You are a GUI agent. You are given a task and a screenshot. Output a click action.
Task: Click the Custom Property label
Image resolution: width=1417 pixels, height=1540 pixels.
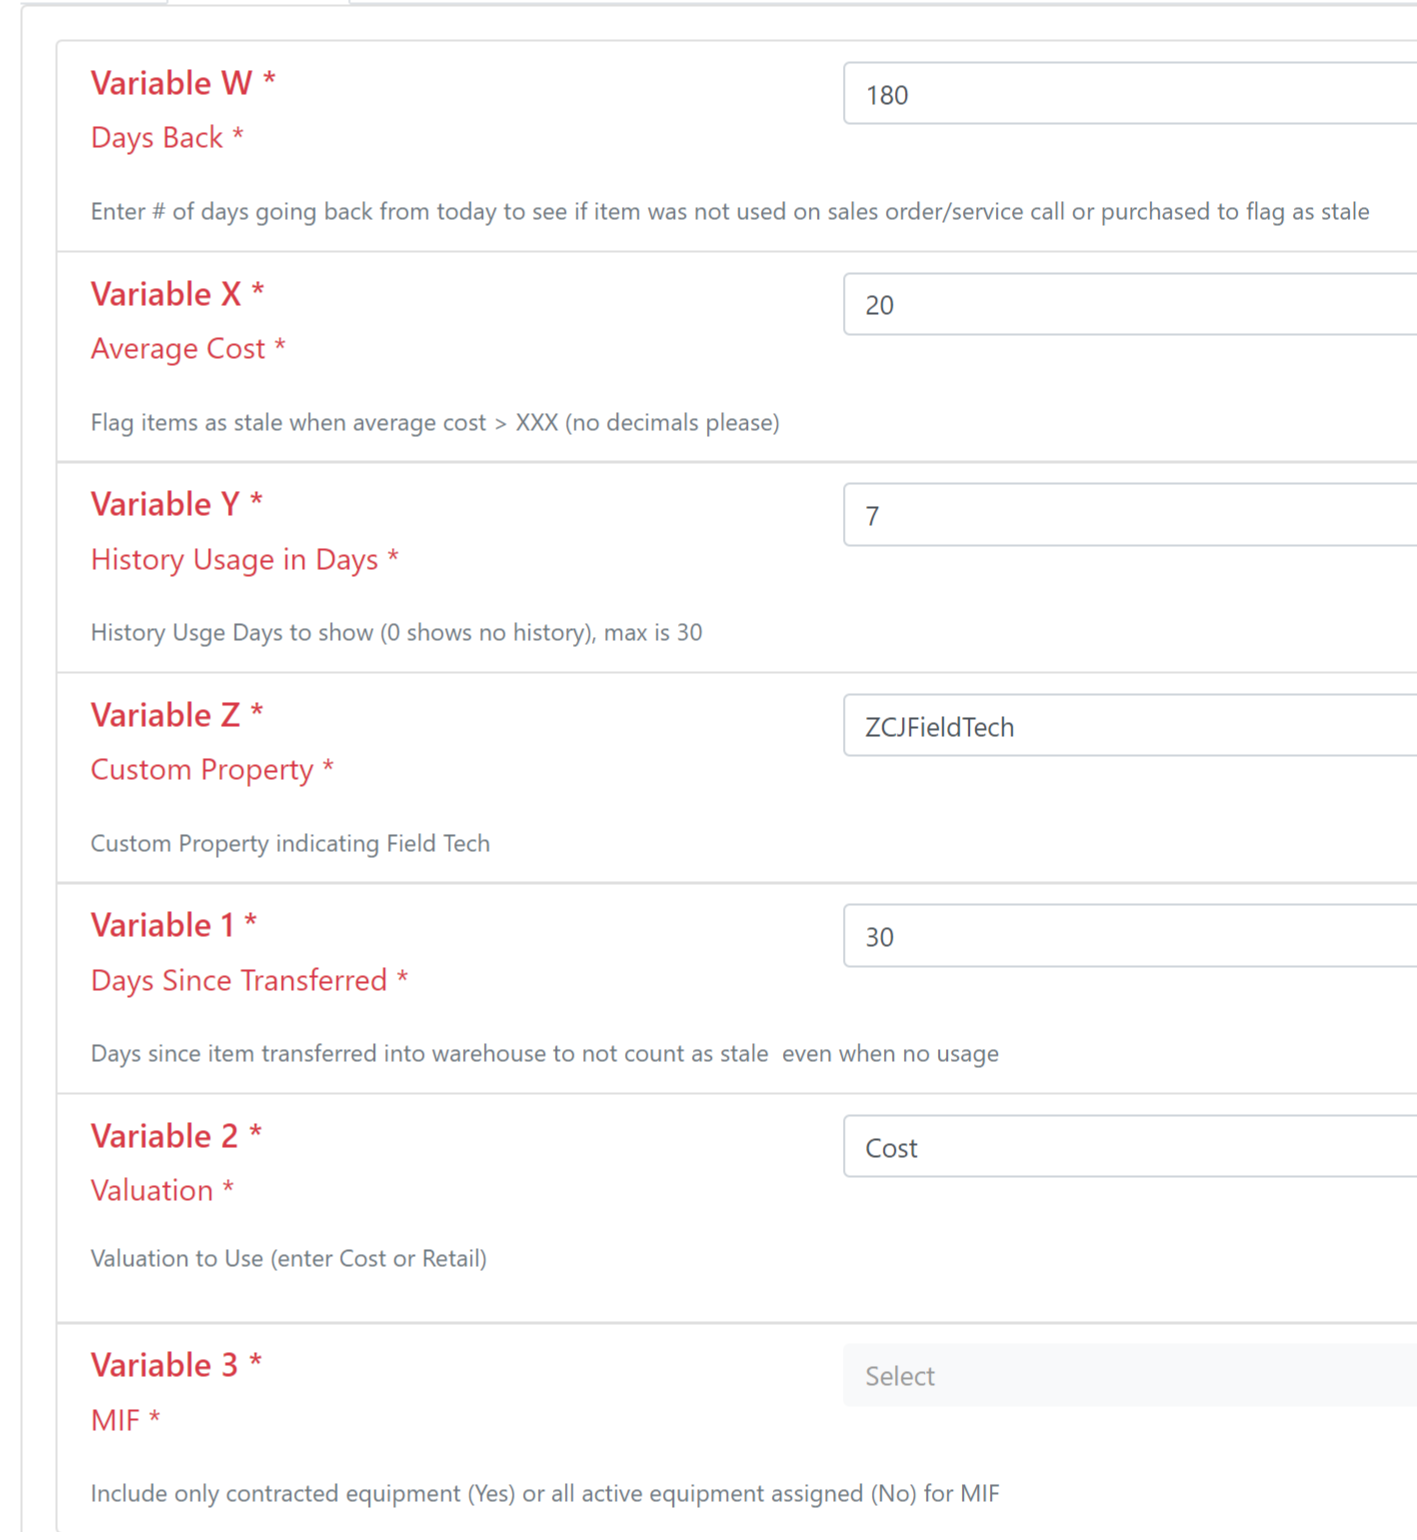212,770
